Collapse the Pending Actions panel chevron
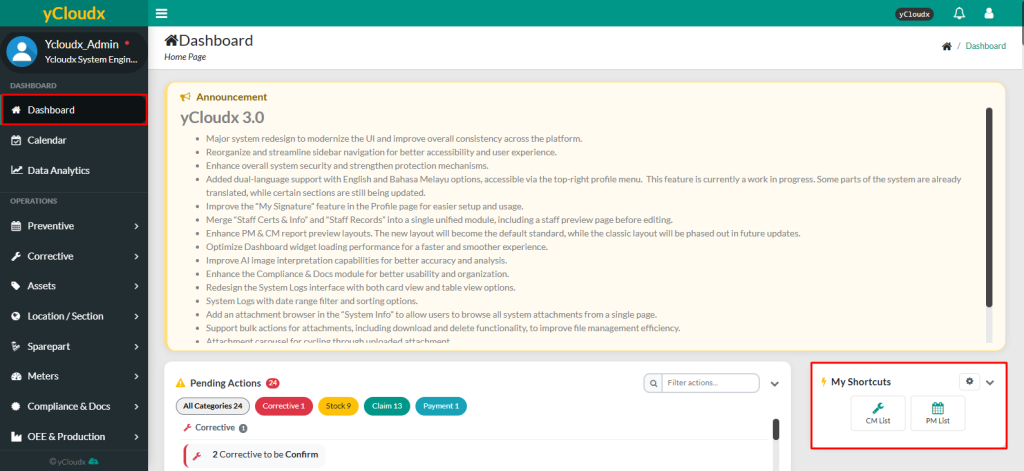1024x471 pixels. (x=775, y=383)
